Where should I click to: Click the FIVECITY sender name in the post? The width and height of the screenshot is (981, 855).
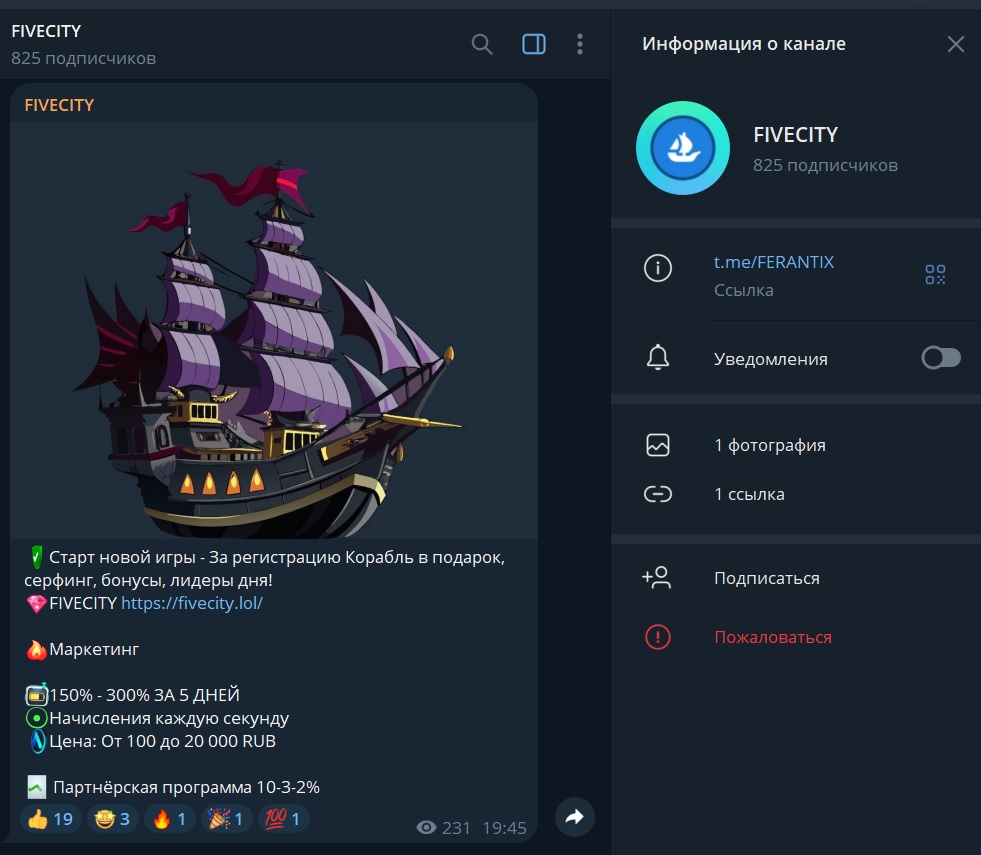[x=59, y=105]
